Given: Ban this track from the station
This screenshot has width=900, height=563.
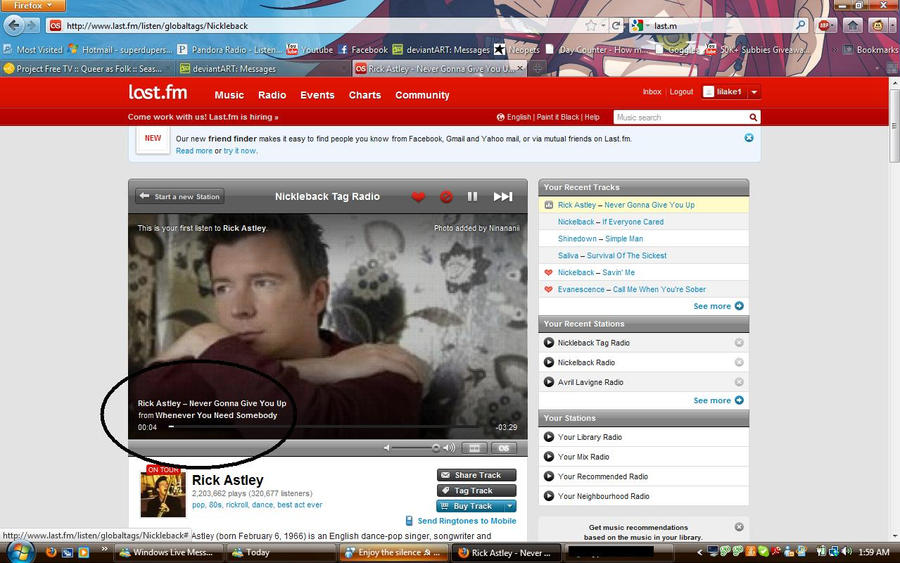Looking at the screenshot, I should click(x=446, y=197).
